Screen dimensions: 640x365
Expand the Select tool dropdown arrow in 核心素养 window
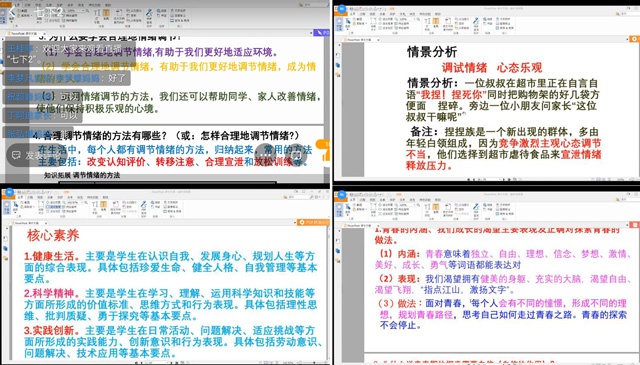click(16, 213)
